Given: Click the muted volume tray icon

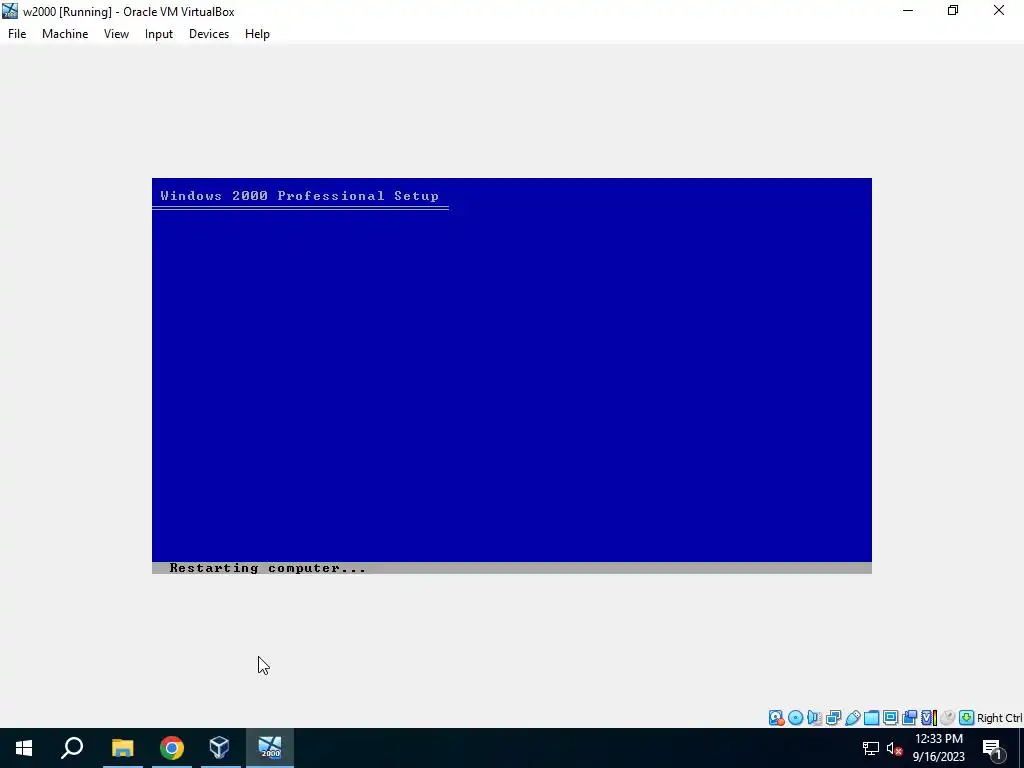Looking at the screenshot, I should pyautogui.click(x=894, y=748).
